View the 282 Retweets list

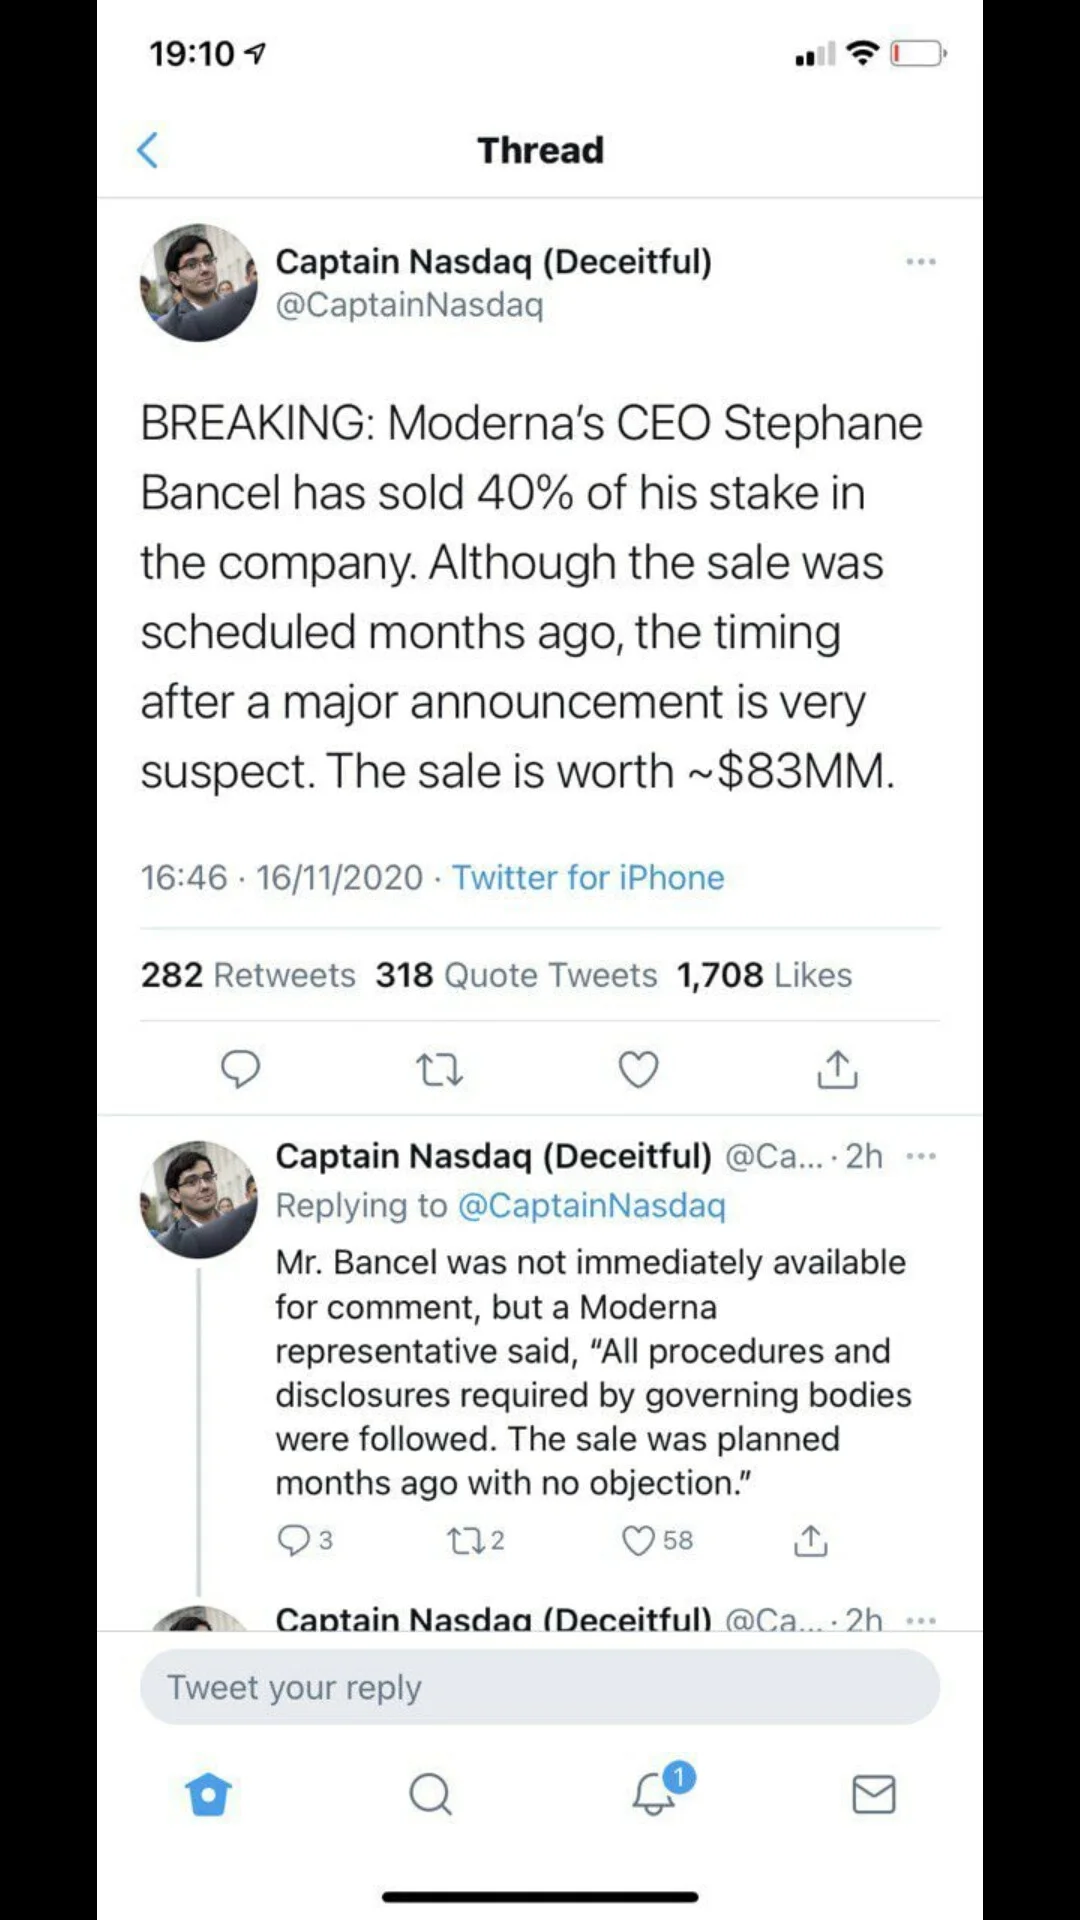point(248,974)
